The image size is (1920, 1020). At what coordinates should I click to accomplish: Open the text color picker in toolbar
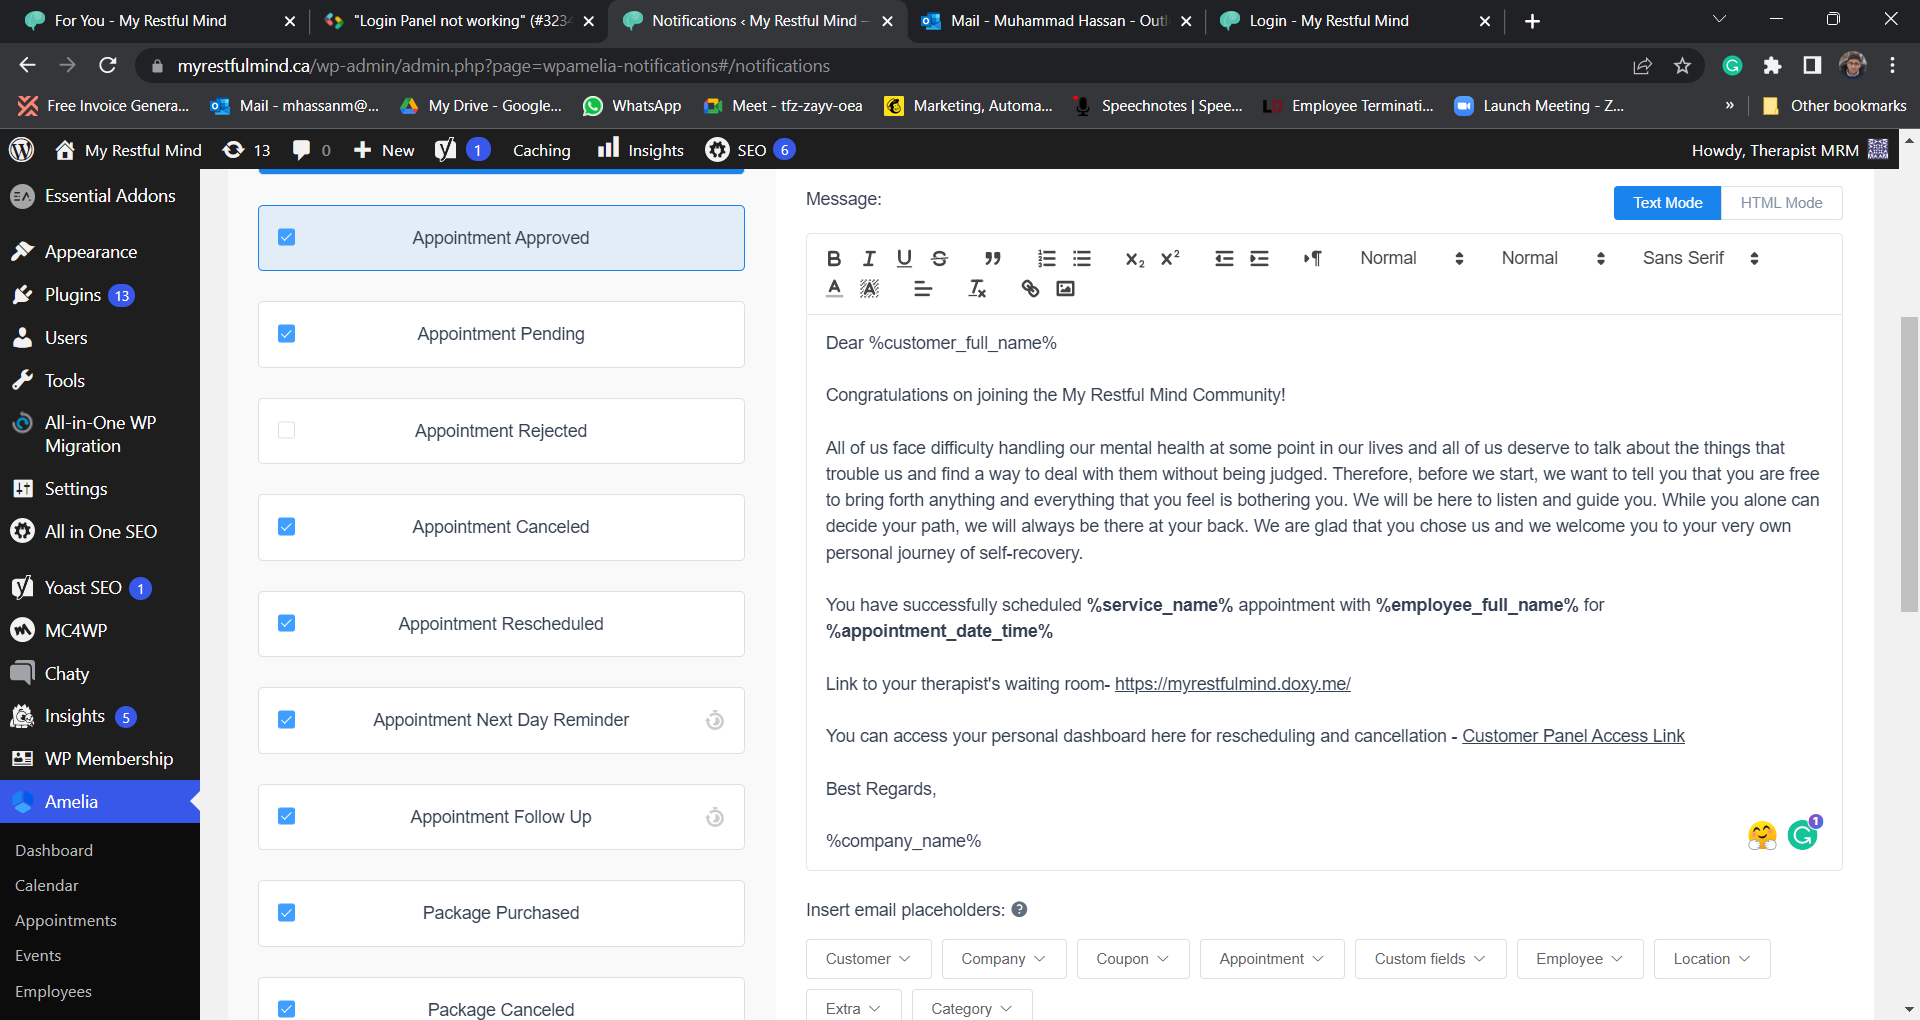click(x=834, y=289)
